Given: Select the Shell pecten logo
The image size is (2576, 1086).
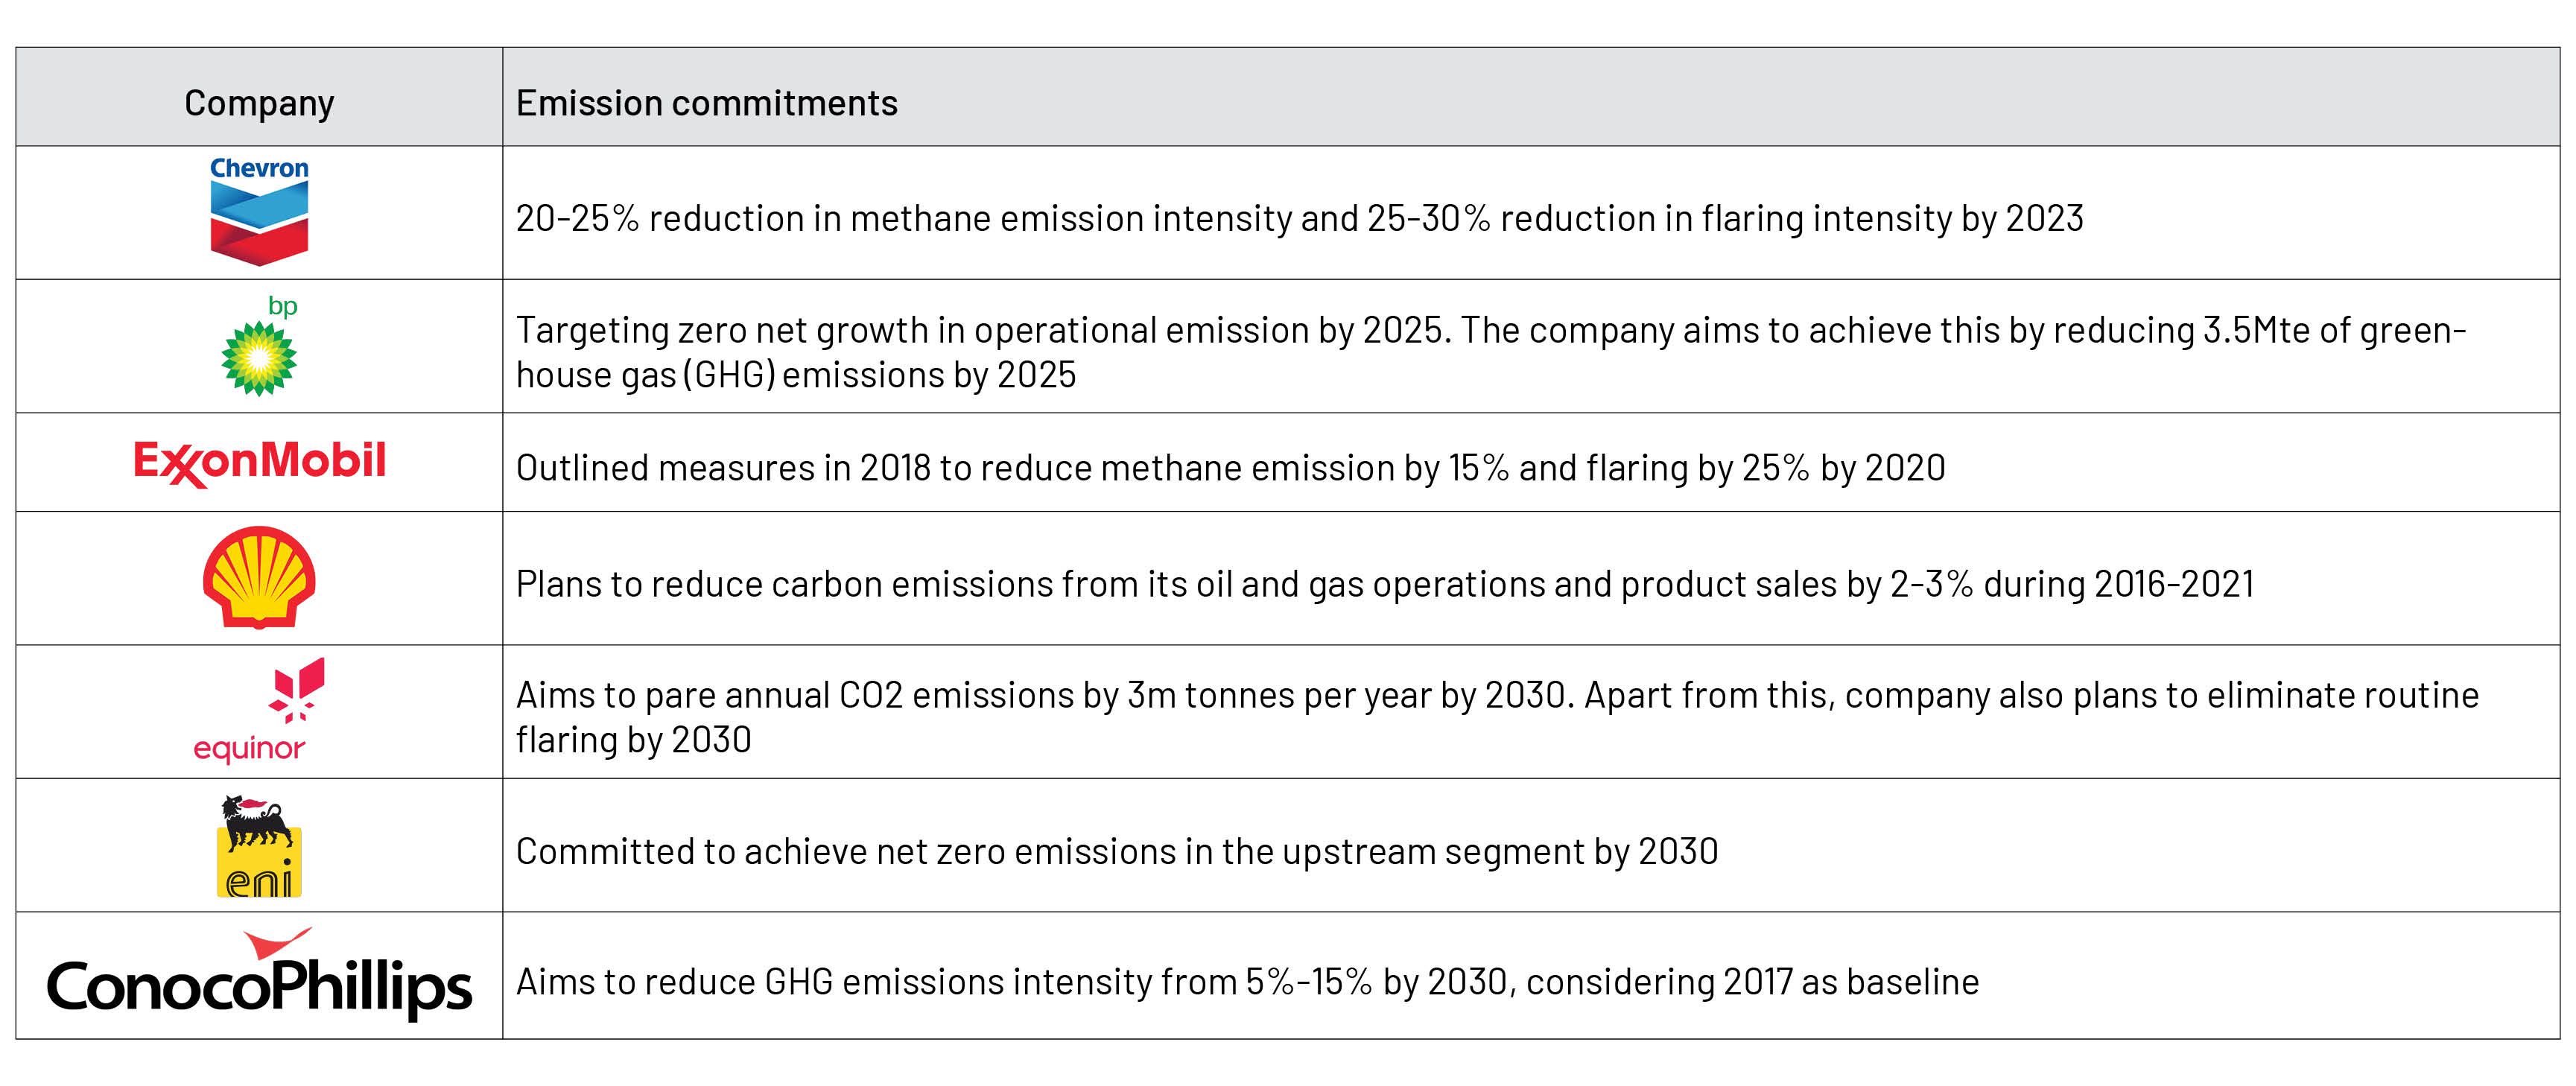Looking at the screenshot, I should click(x=259, y=577).
